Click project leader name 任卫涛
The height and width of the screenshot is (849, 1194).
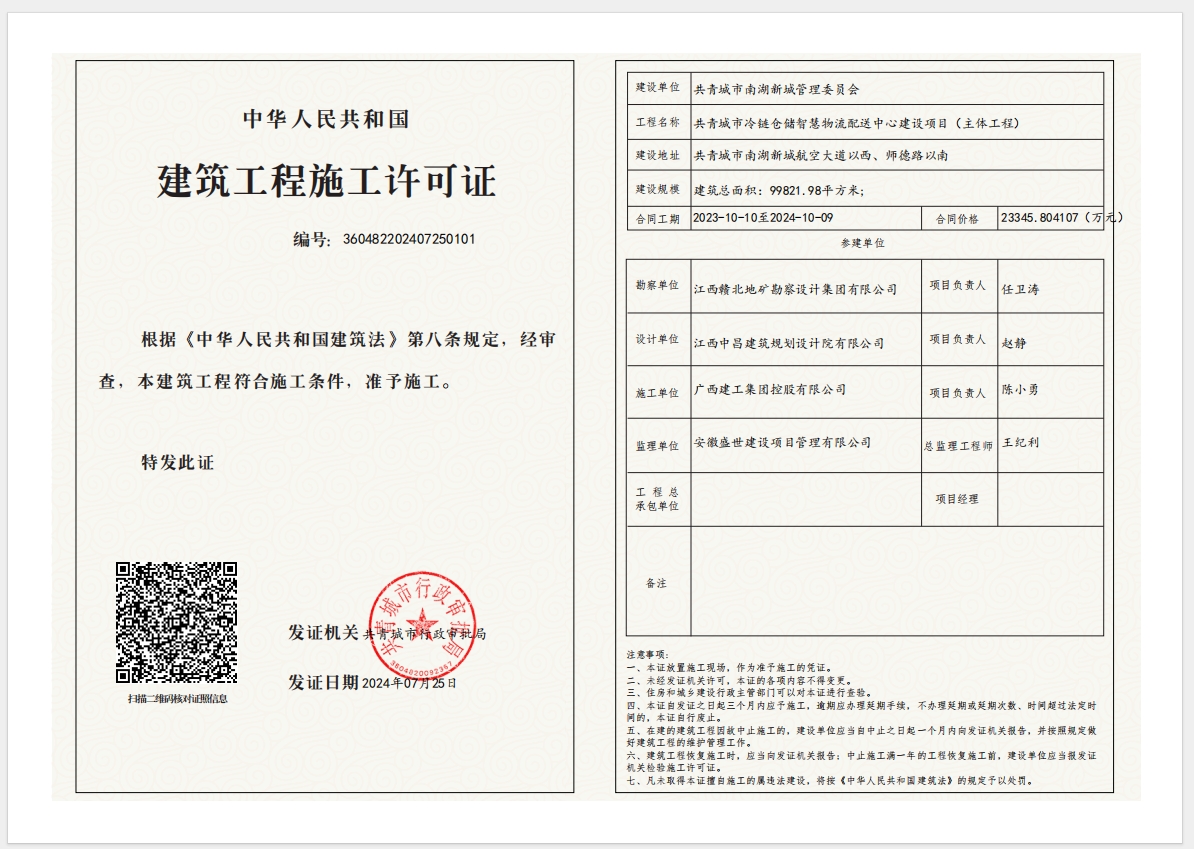click(x=1019, y=289)
